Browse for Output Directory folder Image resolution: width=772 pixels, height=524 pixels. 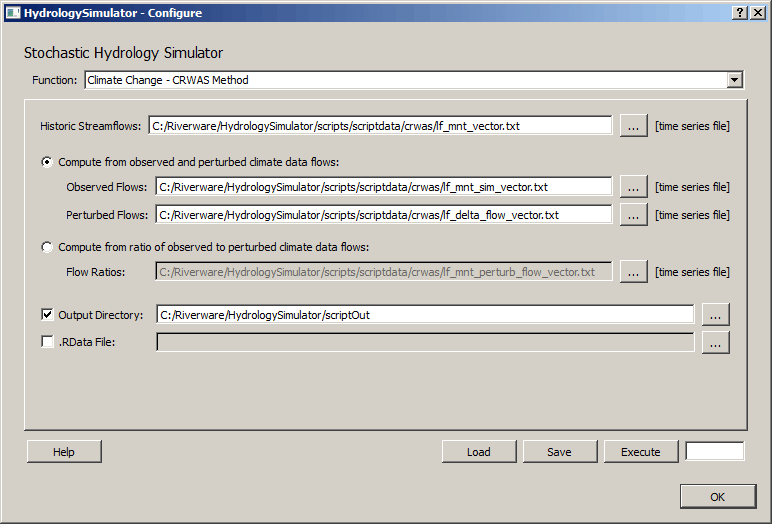(715, 315)
